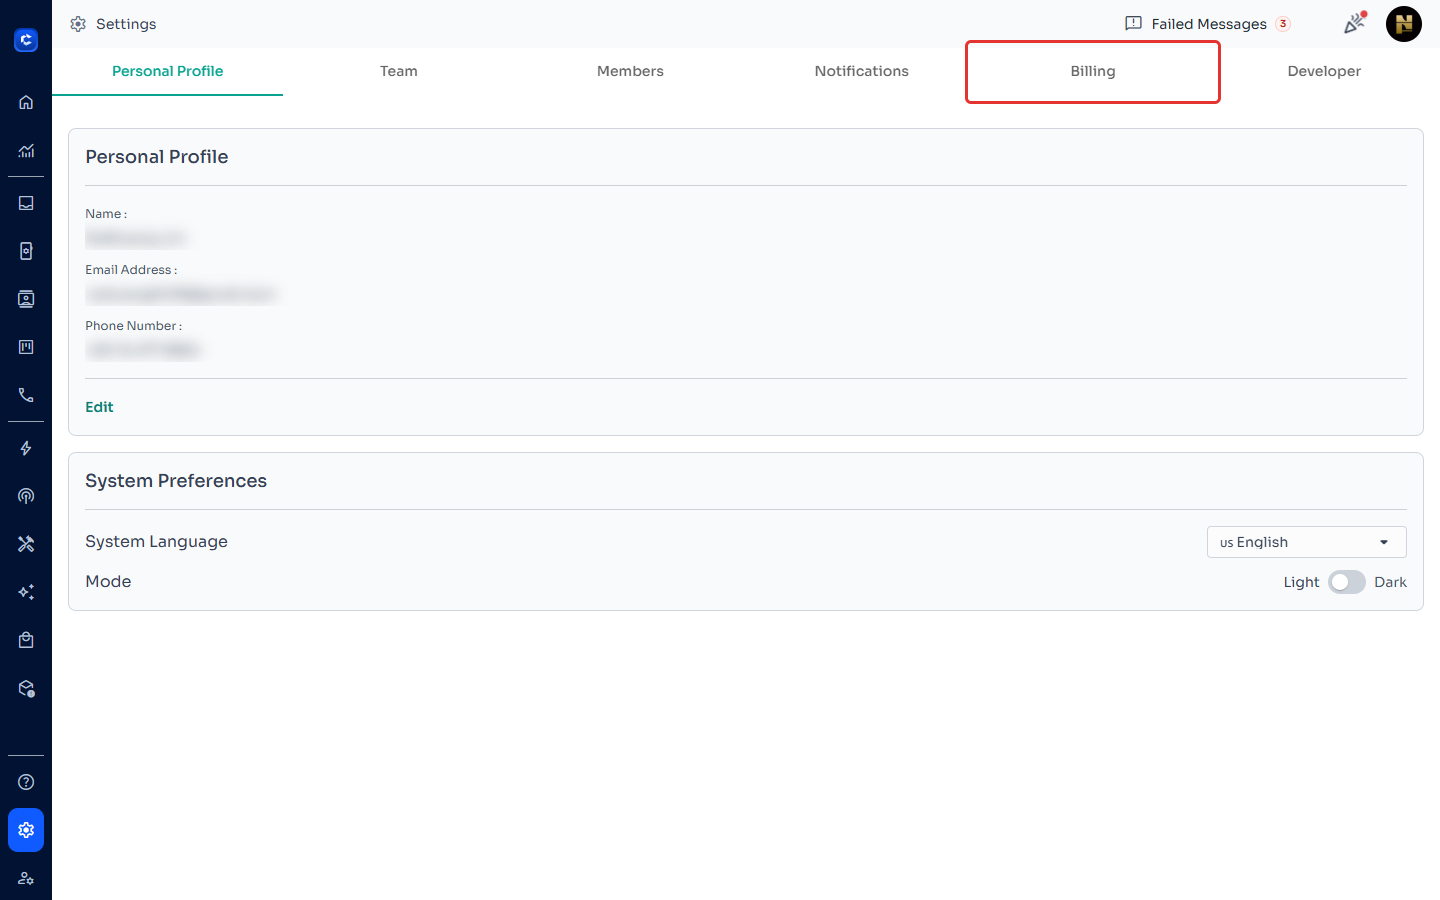
Task: Open the shopping bag icon in sidebar
Action: [26, 640]
